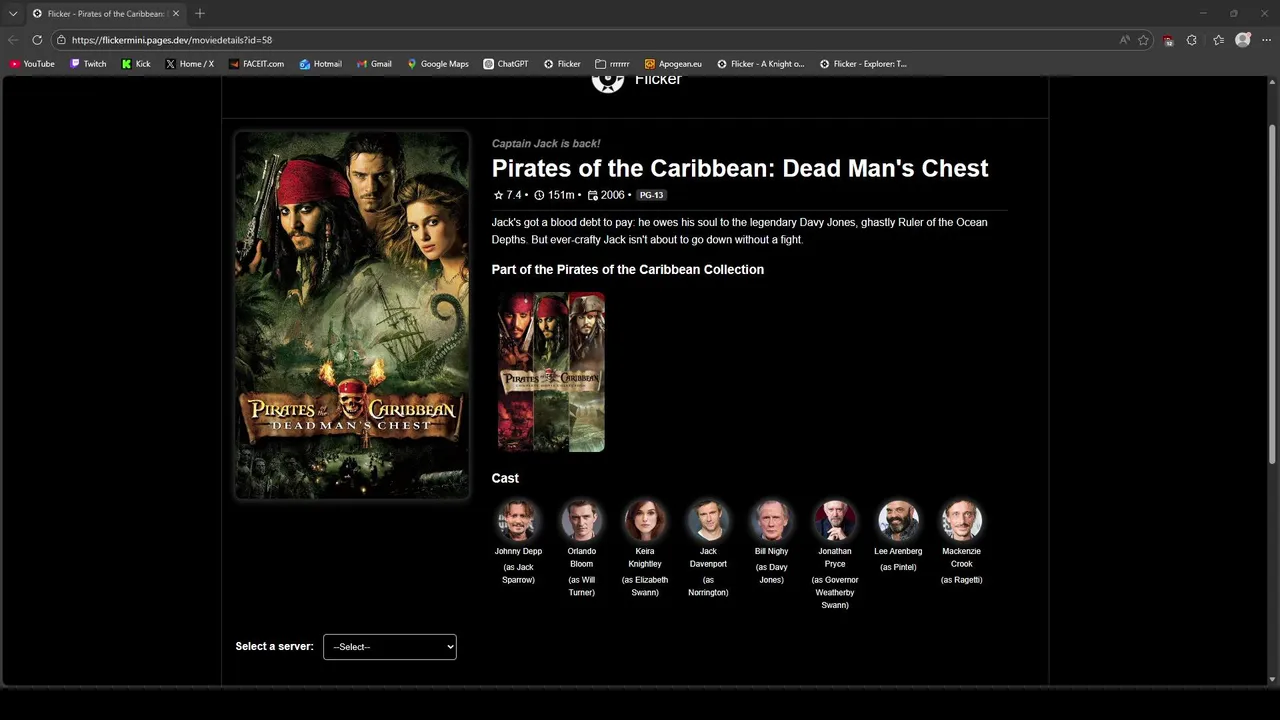Open the YouTube bookmark

tap(32, 64)
